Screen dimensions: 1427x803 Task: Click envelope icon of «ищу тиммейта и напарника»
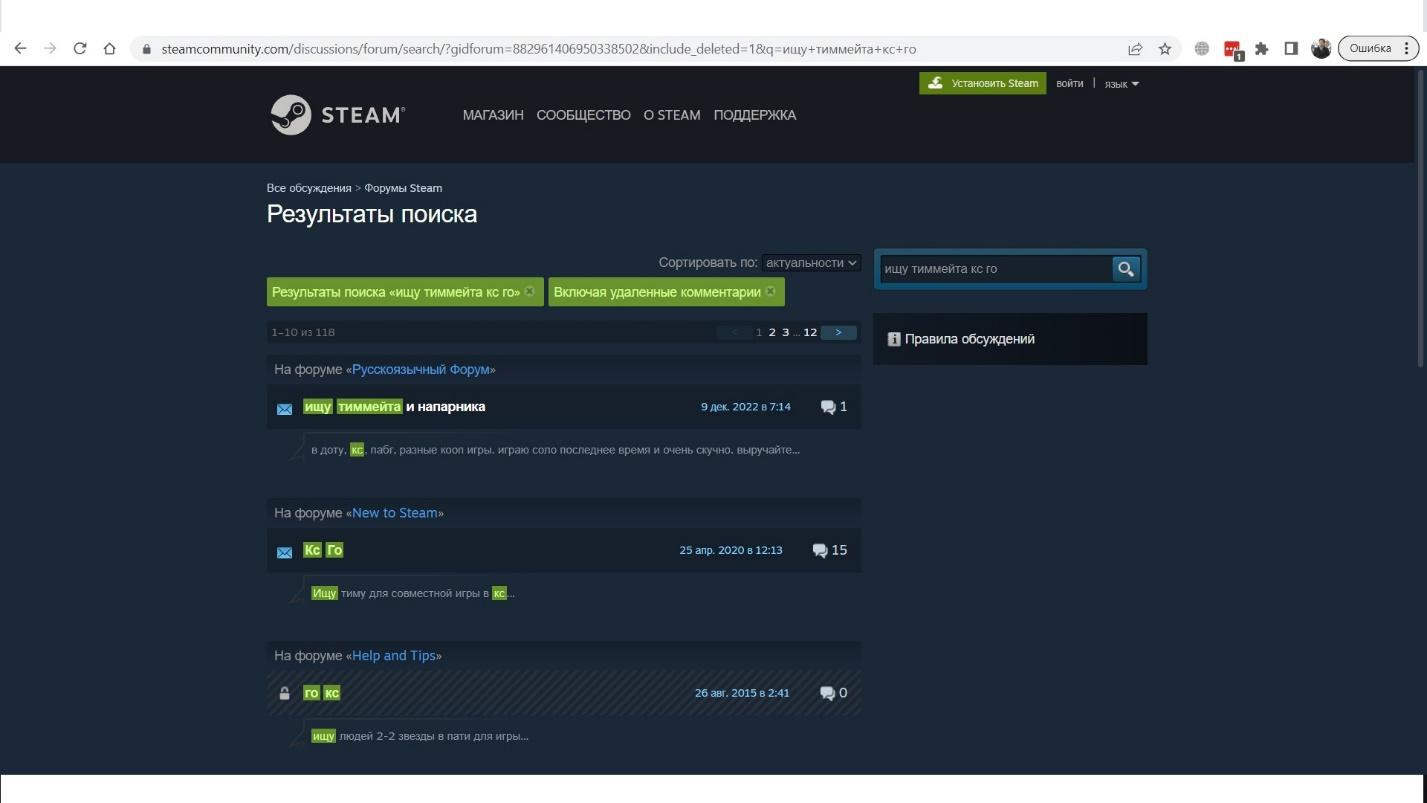coord(285,408)
